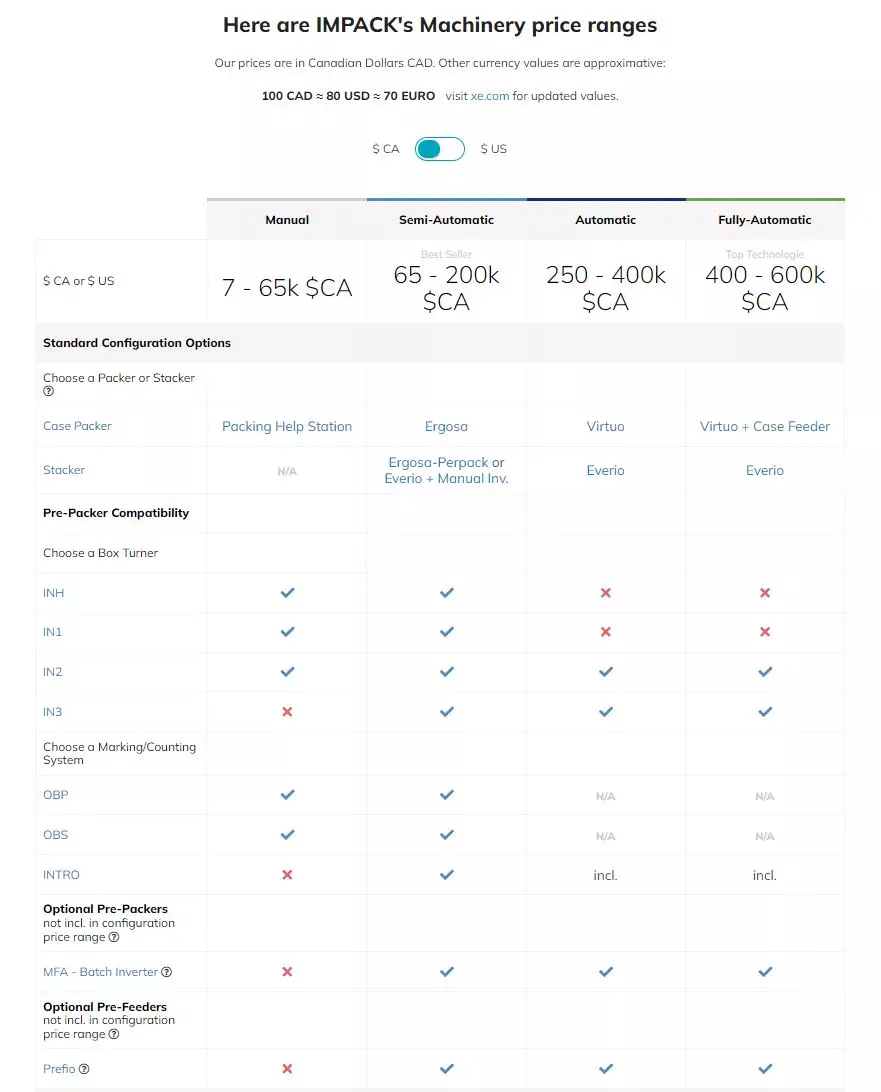Click the IN1 red cross under Automatic
Image resolution: width=881 pixels, height=1092 pixels.
[605, 632]
